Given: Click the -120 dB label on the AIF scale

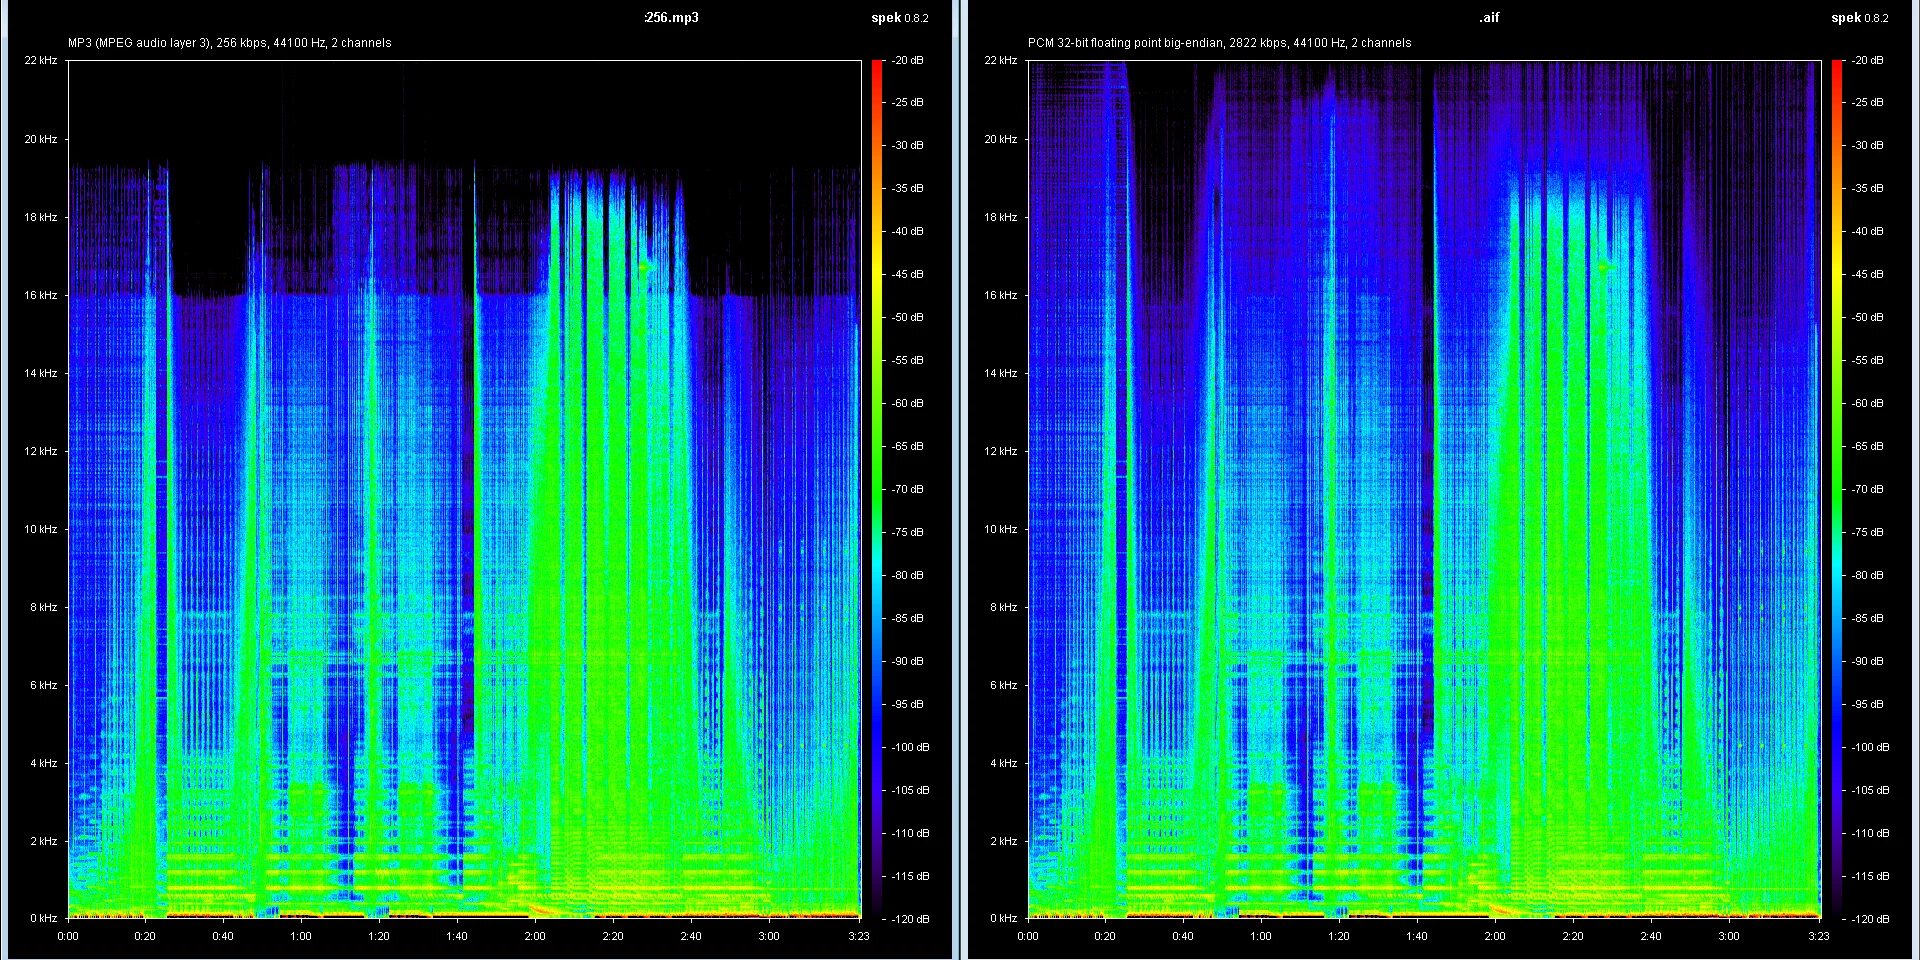Looking at the screenshot, I should [x=1870, y=918].
